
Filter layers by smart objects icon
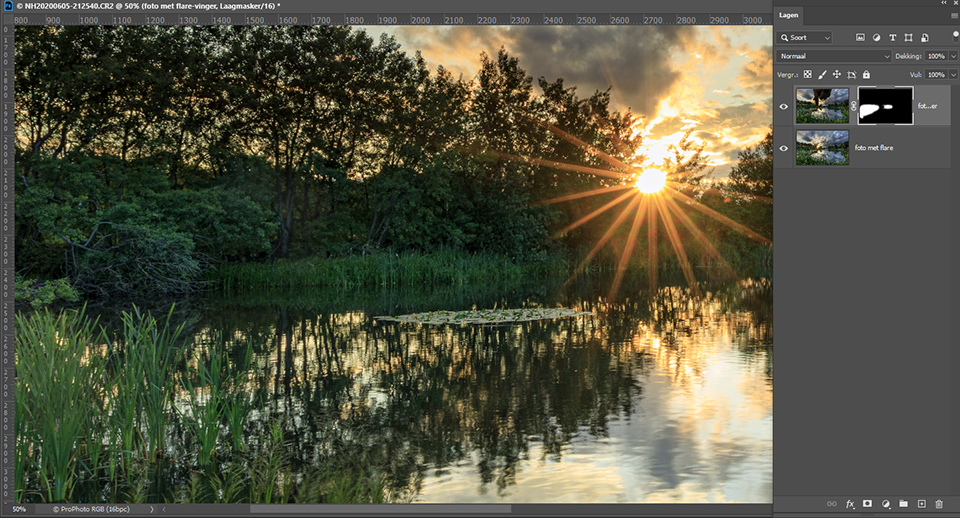[924, 37]
